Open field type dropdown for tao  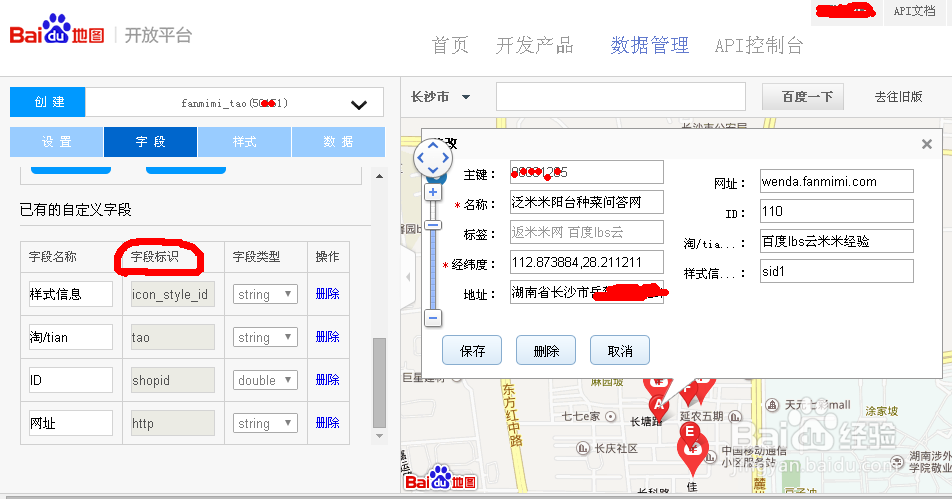pyautogui.click(x=265, y=338)
